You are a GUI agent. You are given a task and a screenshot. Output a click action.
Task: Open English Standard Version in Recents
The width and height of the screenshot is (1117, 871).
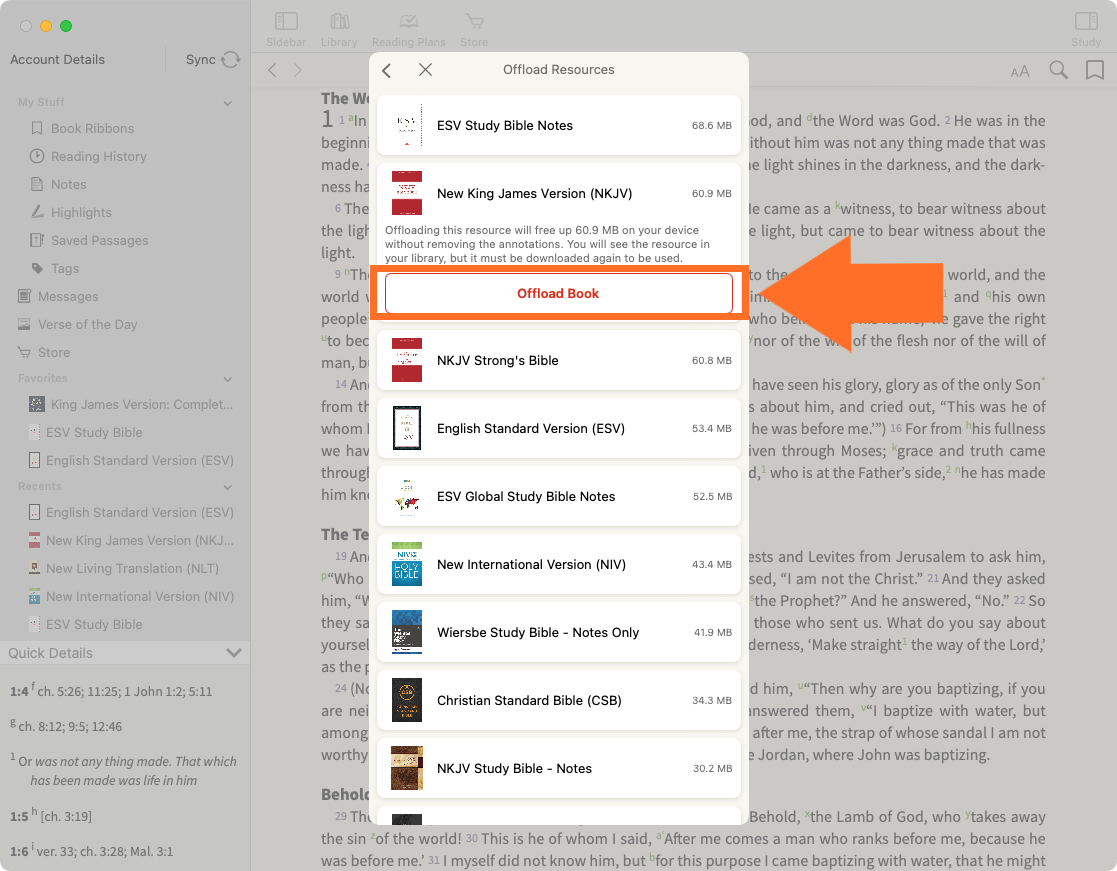tap(131, 513)
